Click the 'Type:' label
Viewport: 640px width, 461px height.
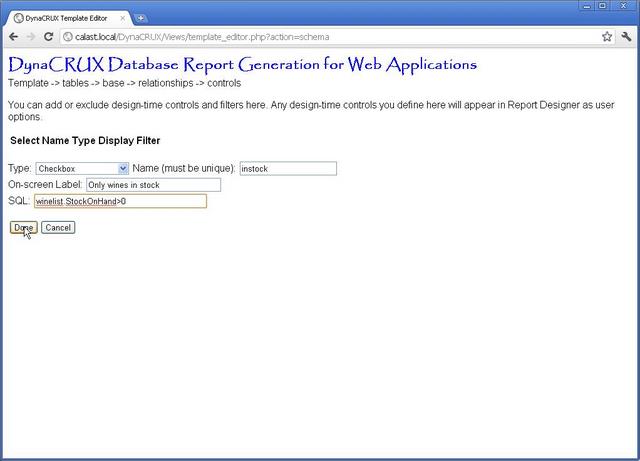click(x=20, y=168)
